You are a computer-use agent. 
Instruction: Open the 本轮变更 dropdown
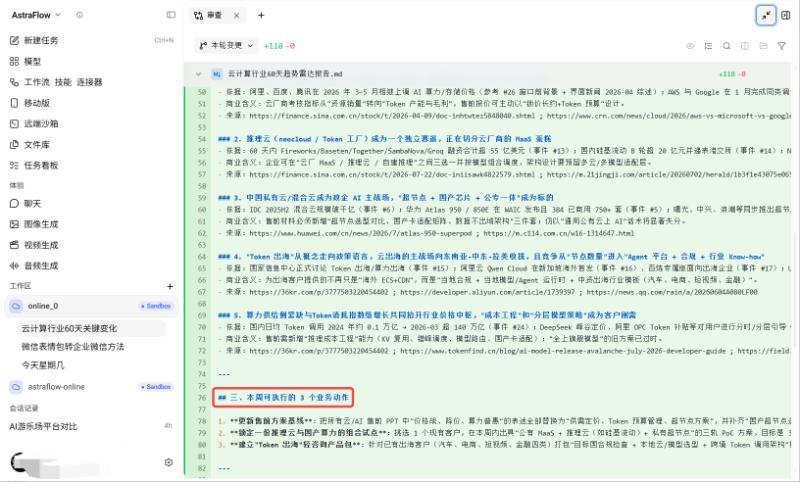pos(226,45)
